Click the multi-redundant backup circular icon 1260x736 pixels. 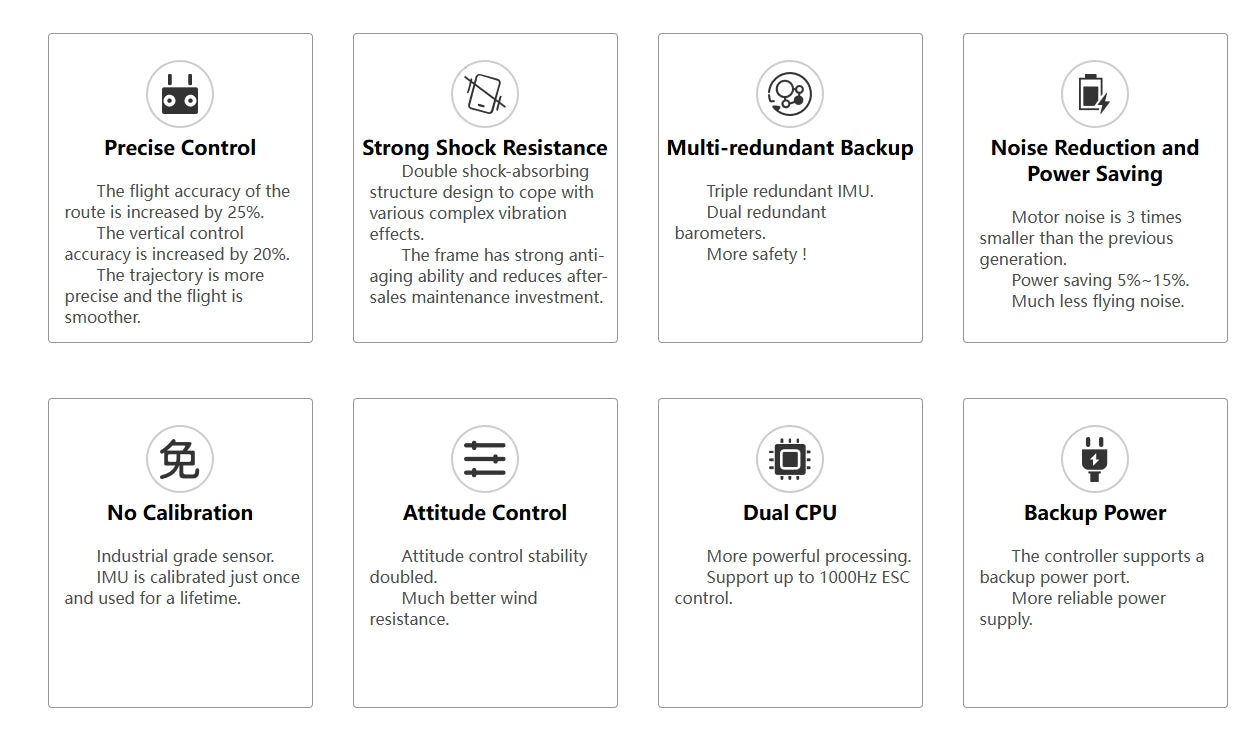(790, 95)
